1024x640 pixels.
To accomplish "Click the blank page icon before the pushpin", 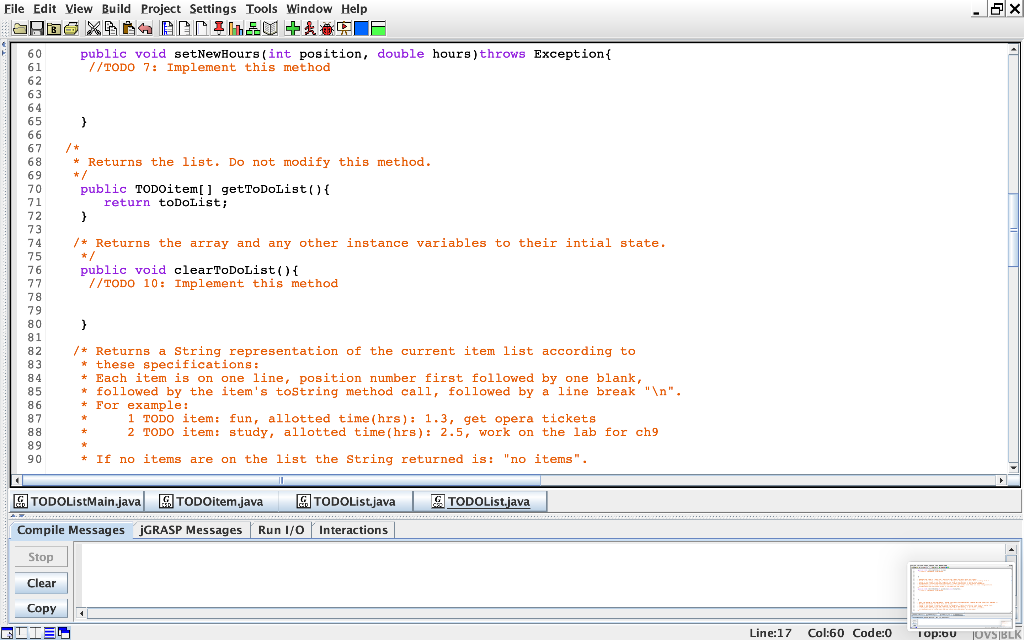I will click(x=202, y=28).
